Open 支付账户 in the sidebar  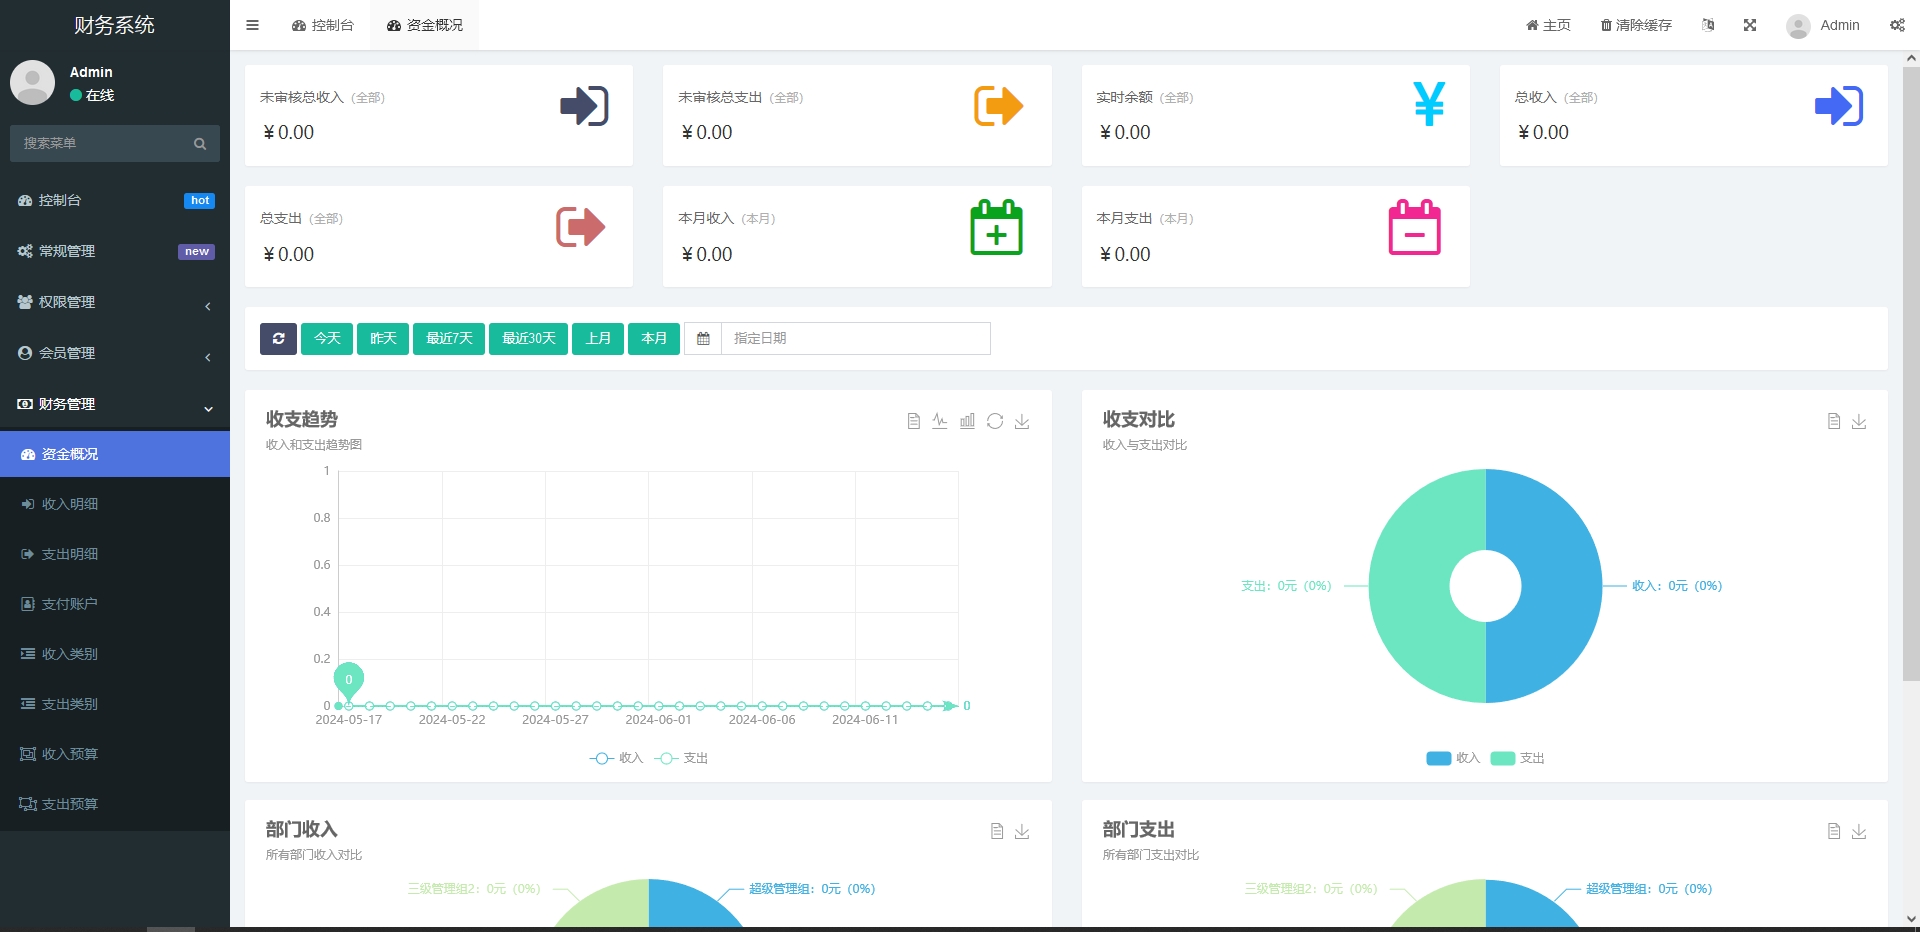(115, 604)
